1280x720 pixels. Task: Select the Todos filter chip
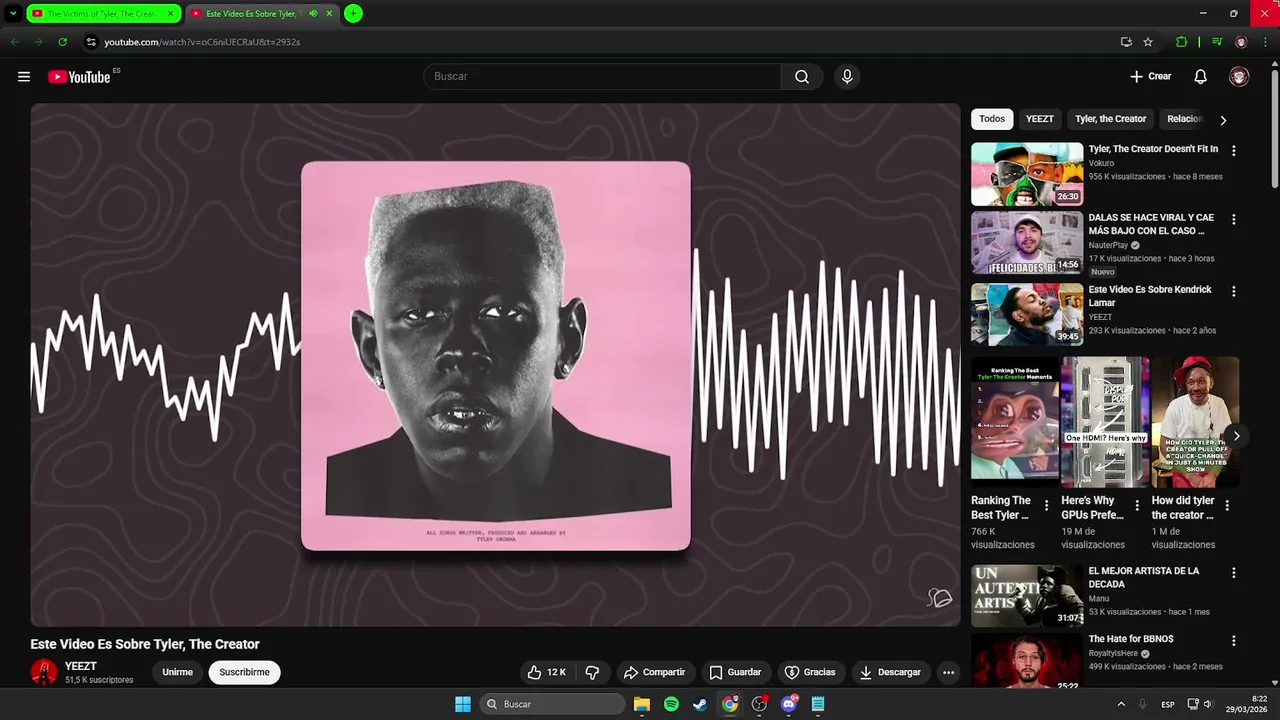point(992,119)
